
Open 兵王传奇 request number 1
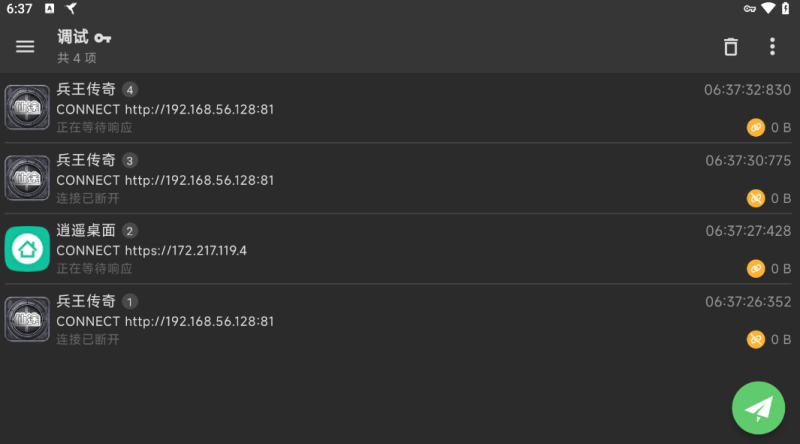pos(400,319)
